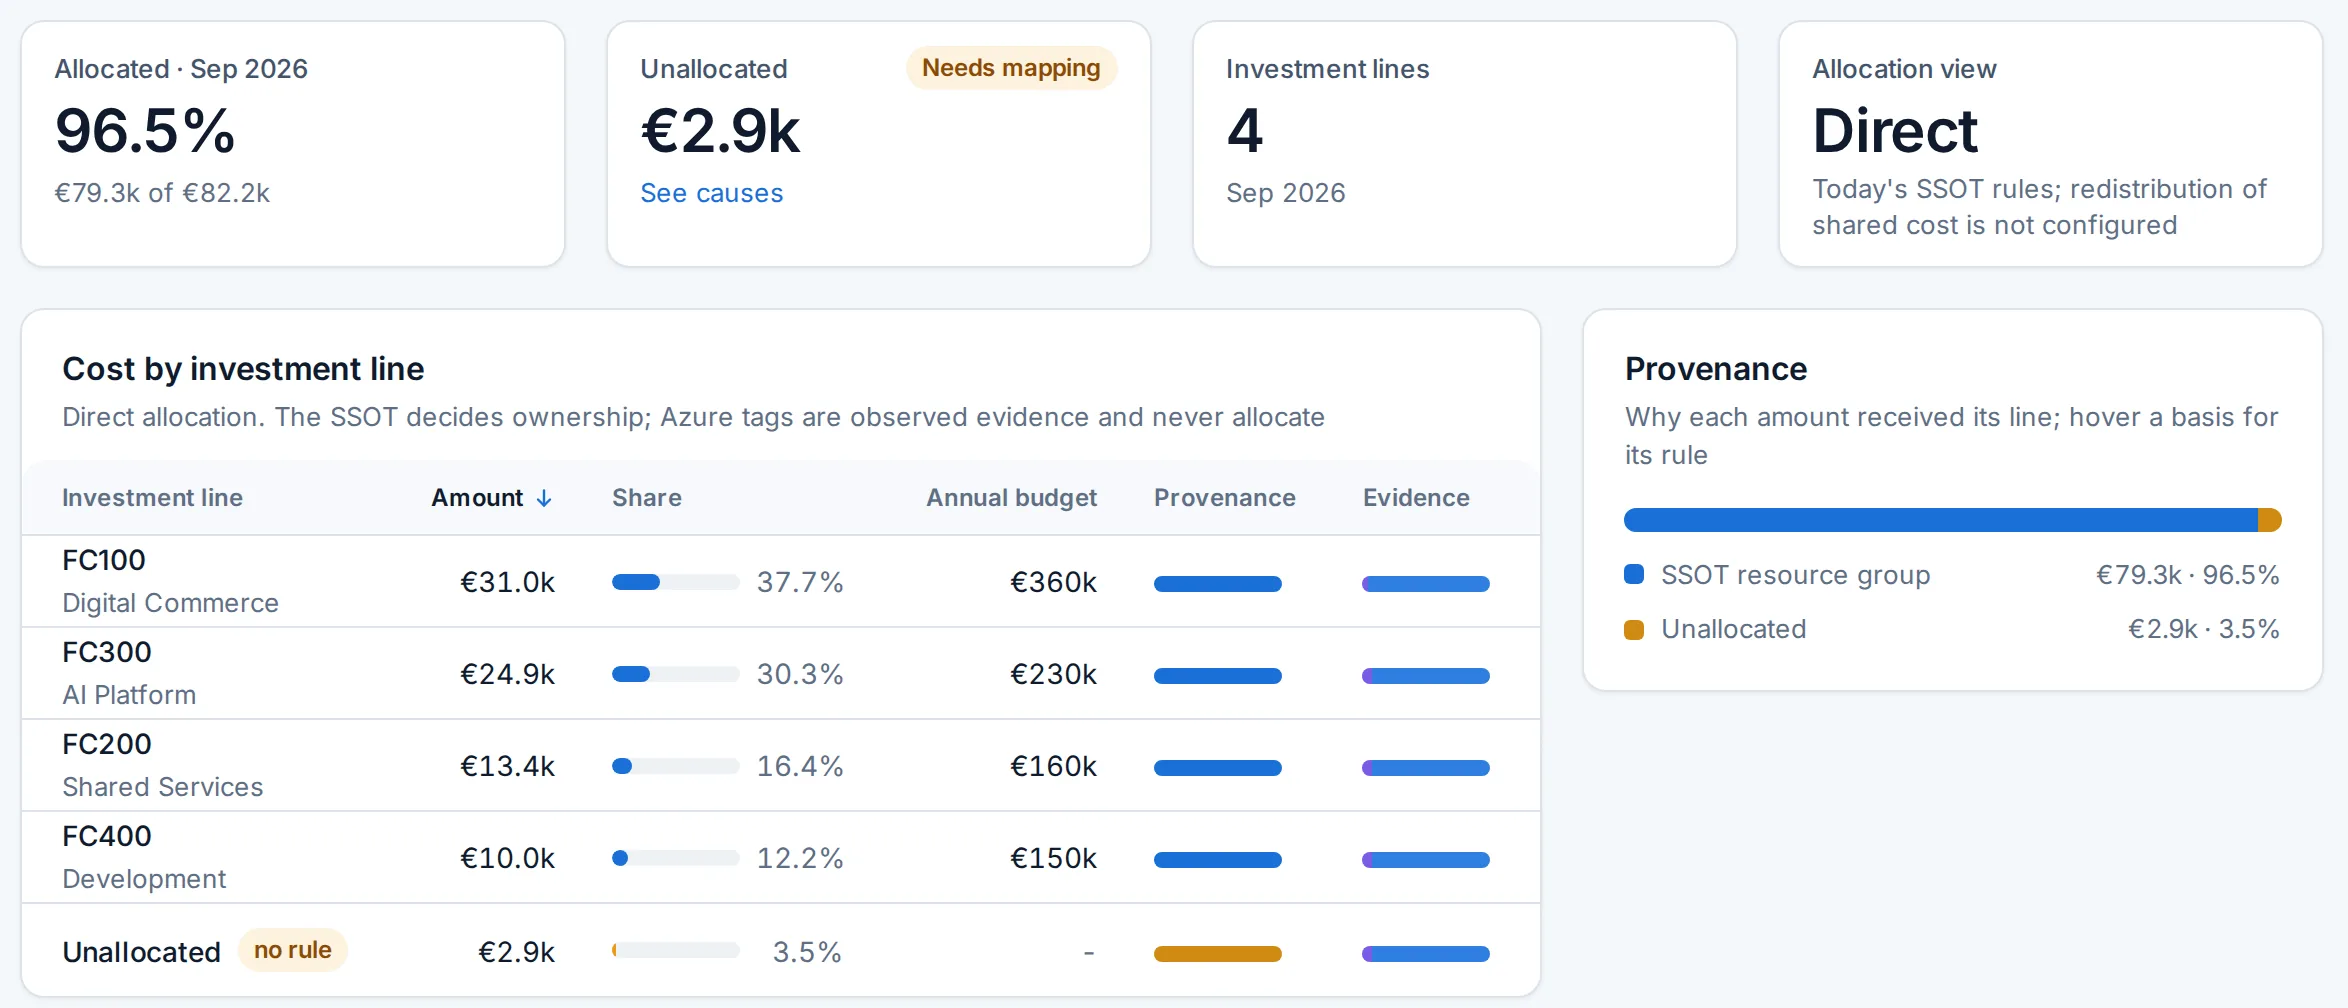
Task: Select the FC300 investment line code
Action: (107, 652)
